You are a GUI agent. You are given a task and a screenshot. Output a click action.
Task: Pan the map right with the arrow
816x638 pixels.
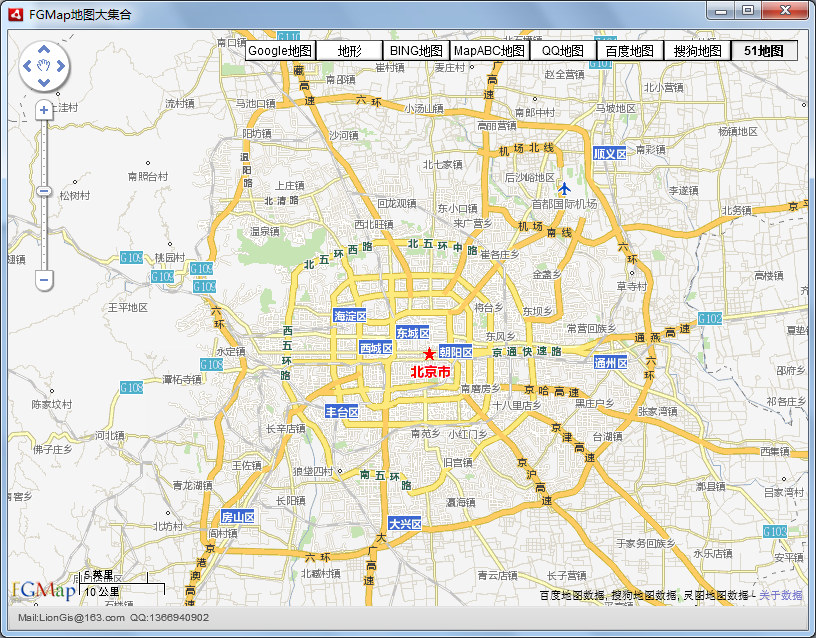pyautogui.click(x=61, y=66)
